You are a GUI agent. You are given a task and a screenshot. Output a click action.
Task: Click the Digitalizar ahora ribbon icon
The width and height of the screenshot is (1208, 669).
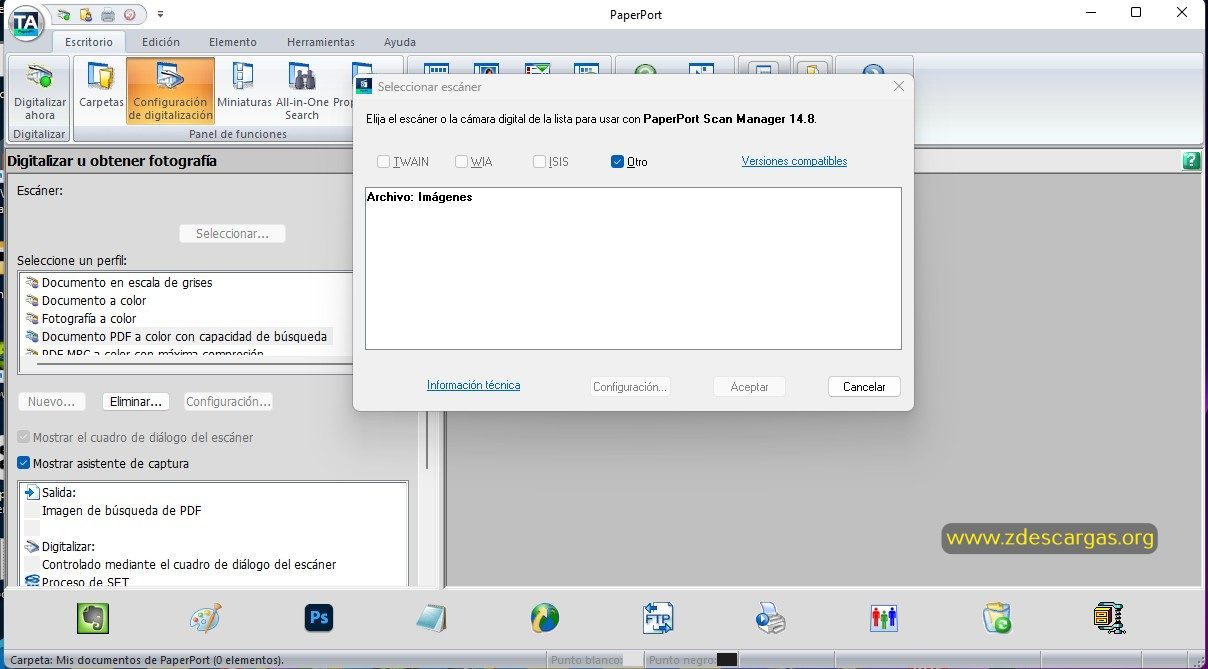(x=40, y=91)
